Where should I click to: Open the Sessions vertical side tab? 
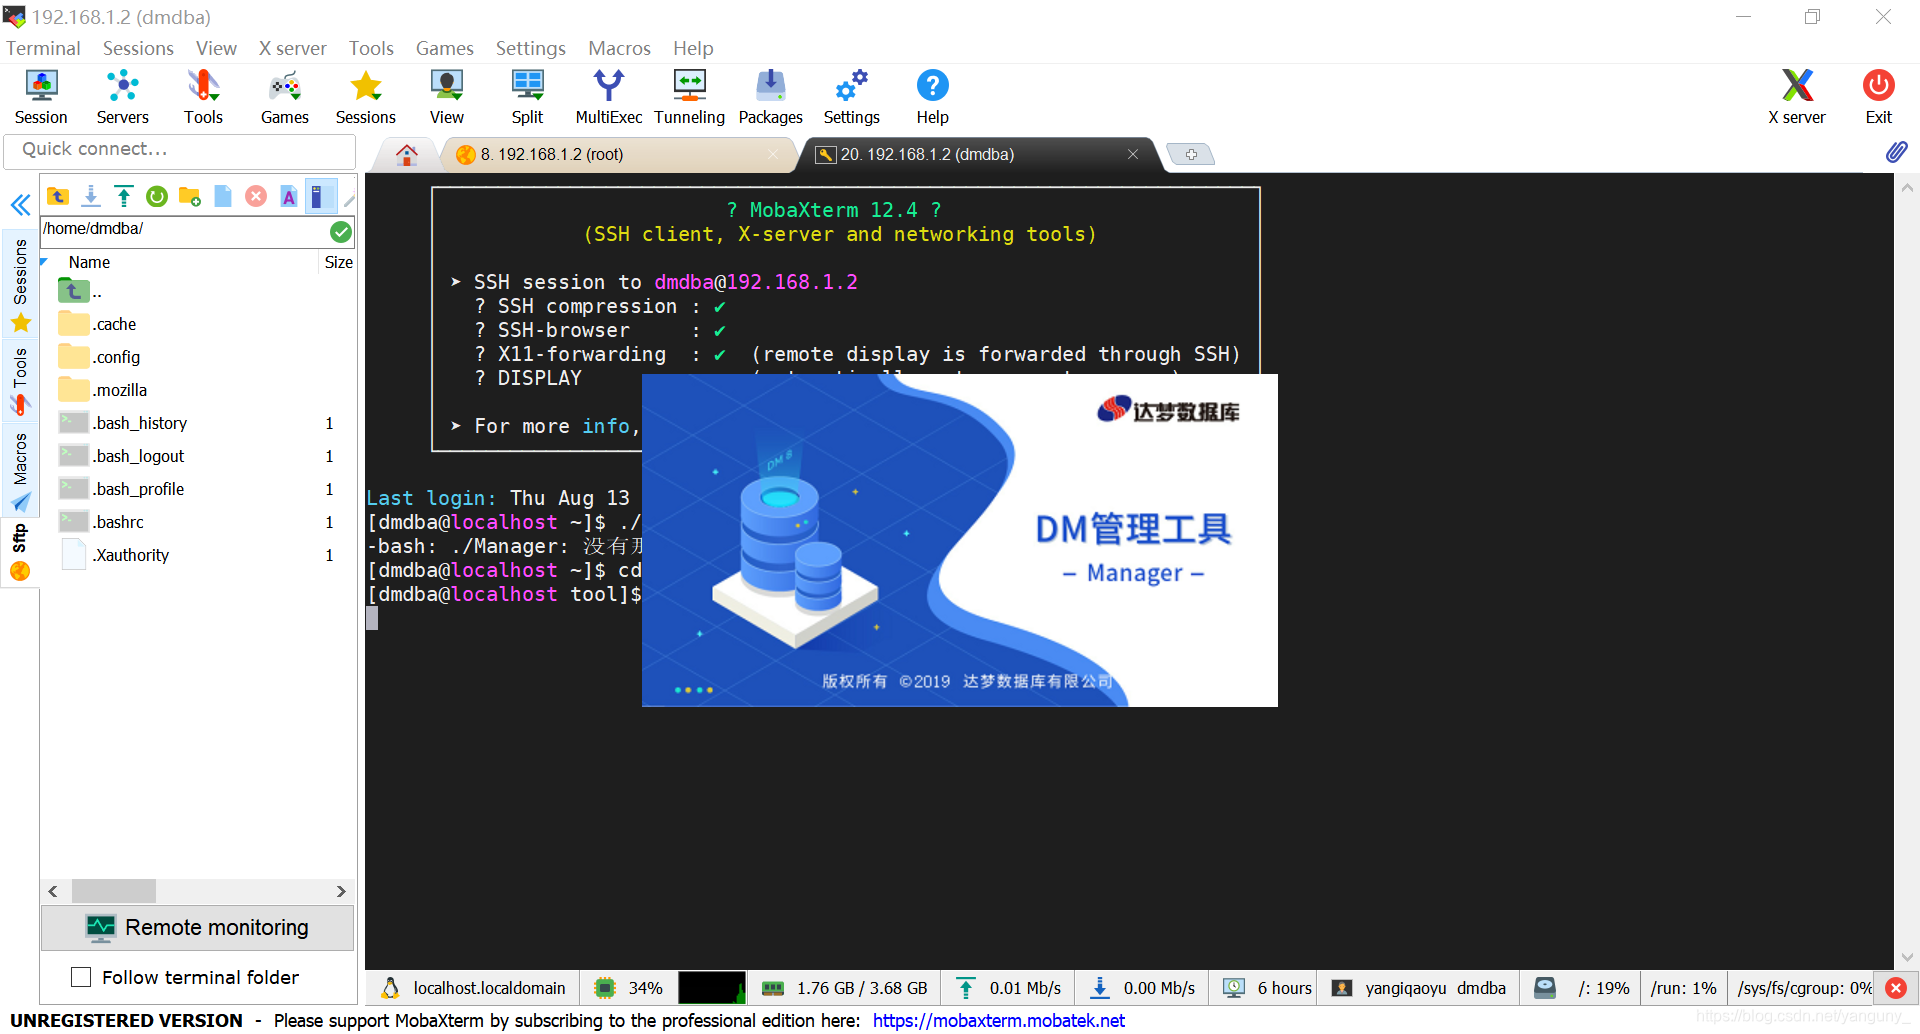20,284
